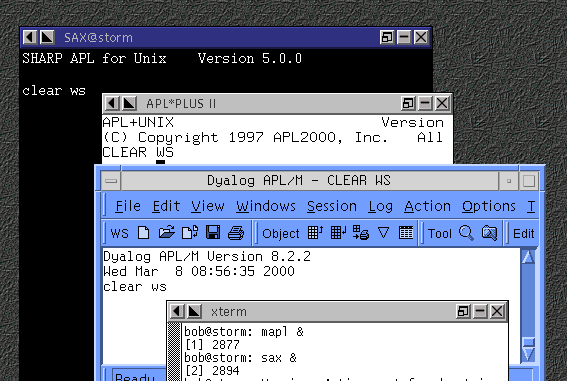Screen dimensions: 567x381
Task: Click 'bob@storm: sax &' line in xterm
Action: click(x=240, y=358)
